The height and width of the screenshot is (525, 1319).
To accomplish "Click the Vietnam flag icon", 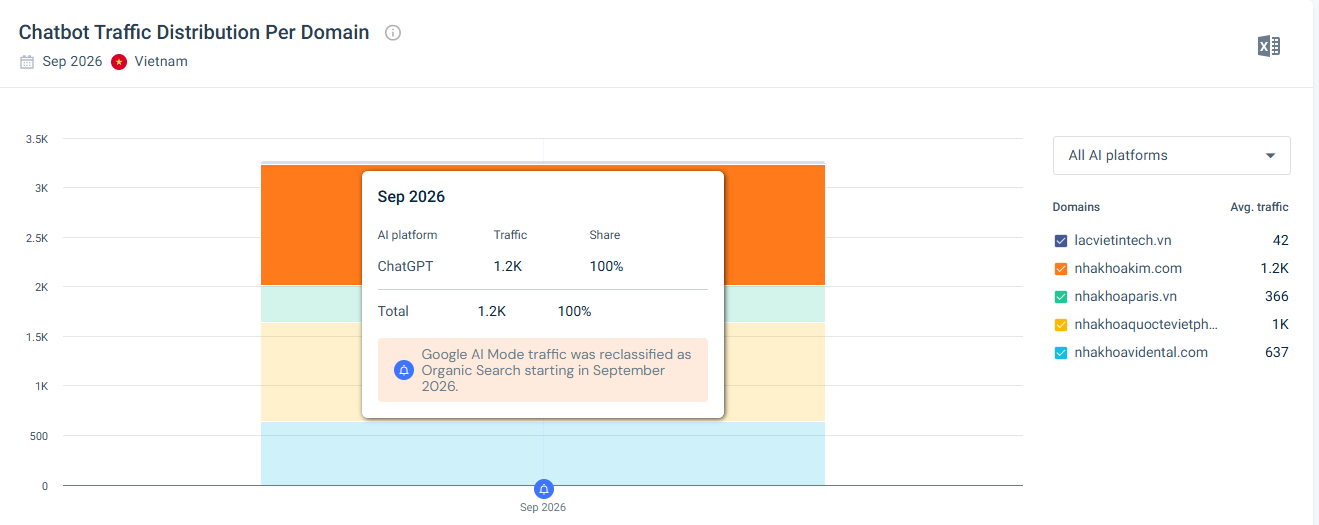I will 119,61.
